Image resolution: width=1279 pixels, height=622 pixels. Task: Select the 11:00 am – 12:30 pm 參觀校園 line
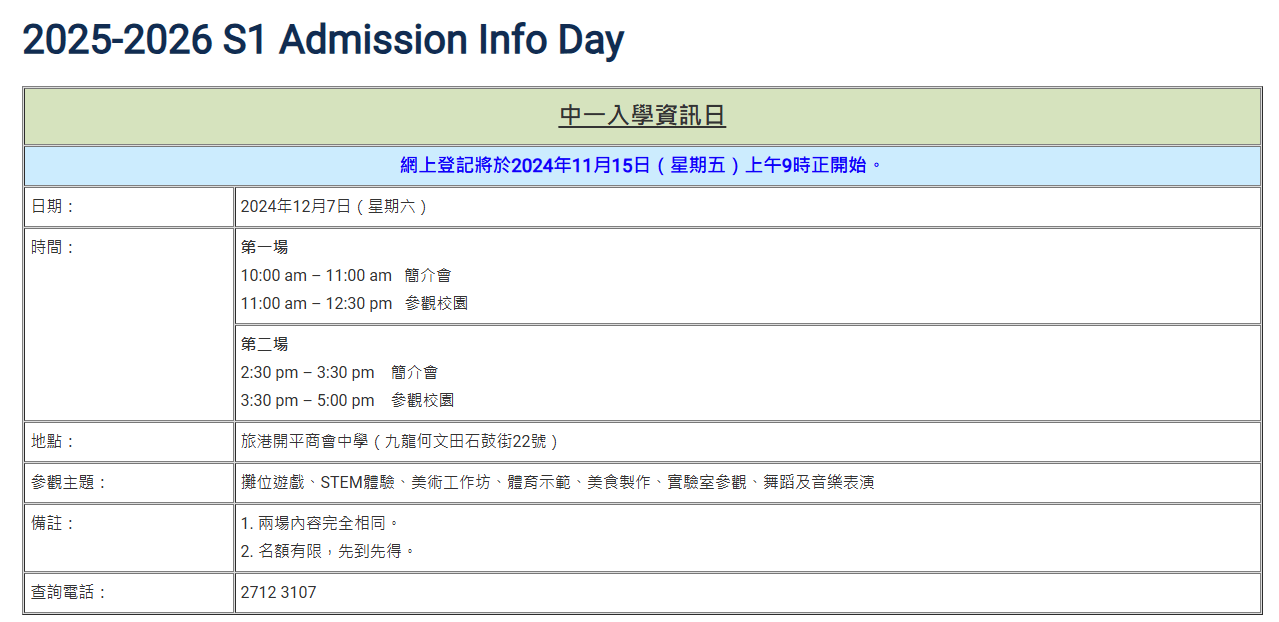[354, 303]
